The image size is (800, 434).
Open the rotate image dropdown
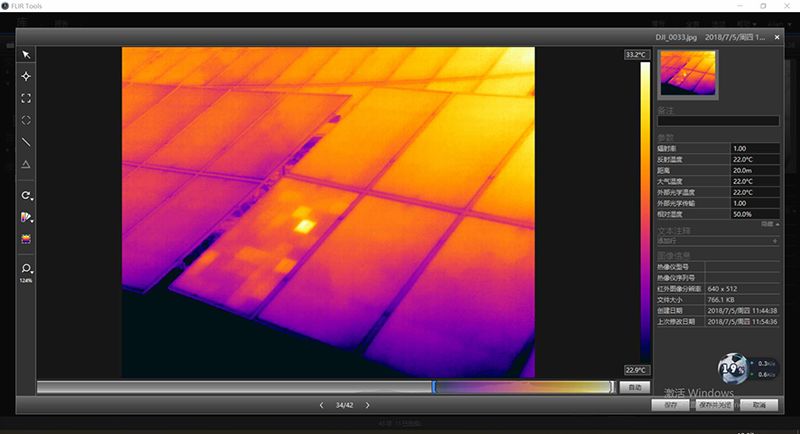(x=27, y=195)
